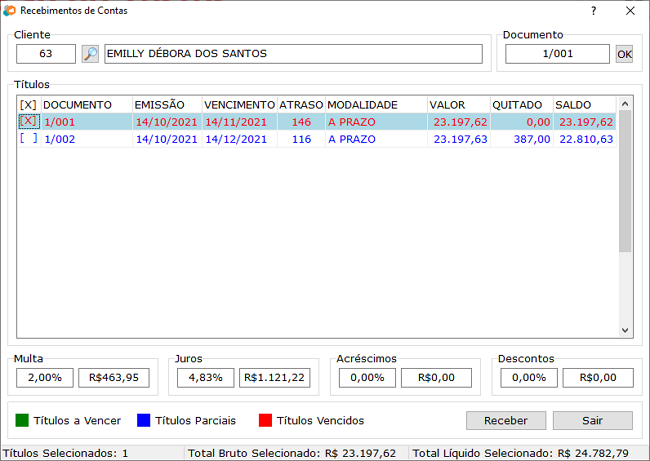Image resolution: width=650 pixels, height=461 pixels.
Task: Click the Descontos value field
Action: click(598, 378)
